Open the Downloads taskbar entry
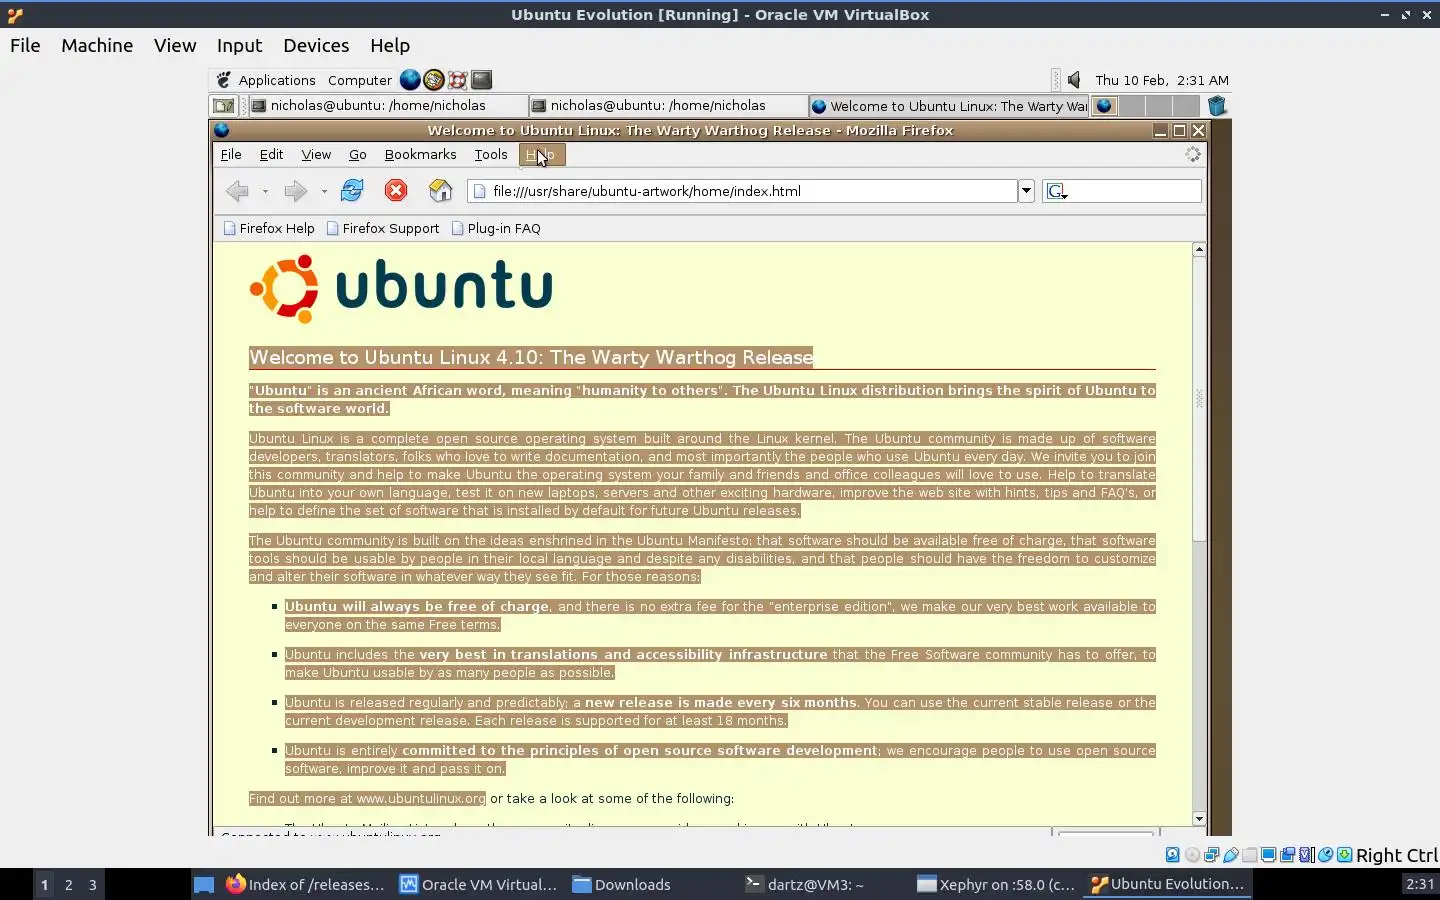The height and width of the screenshot is (900, 1440). pos(621,884)
